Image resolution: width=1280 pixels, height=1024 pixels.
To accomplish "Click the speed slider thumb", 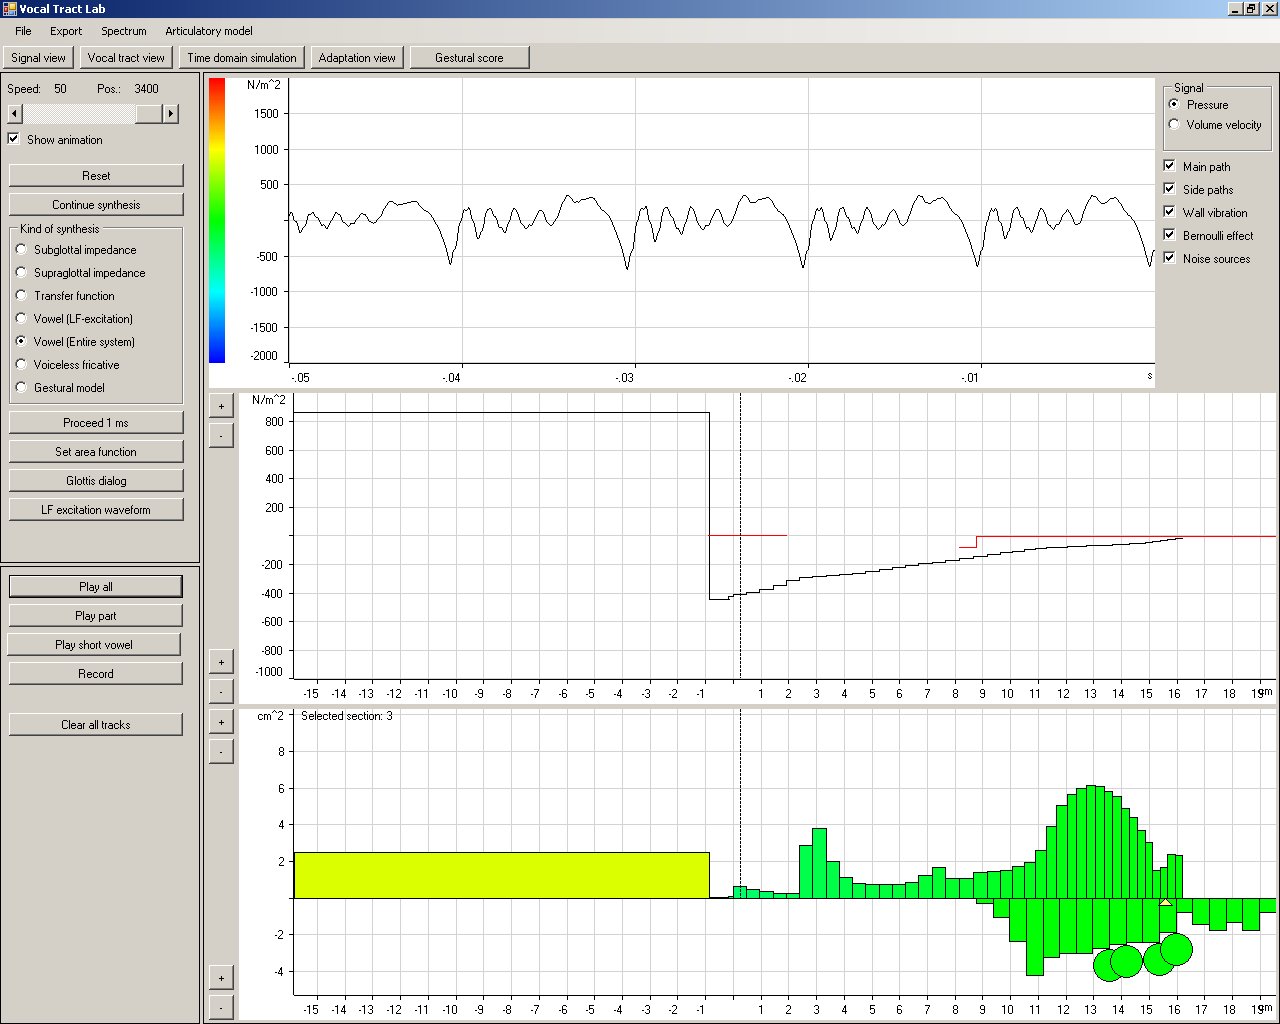I will point(148,114).
